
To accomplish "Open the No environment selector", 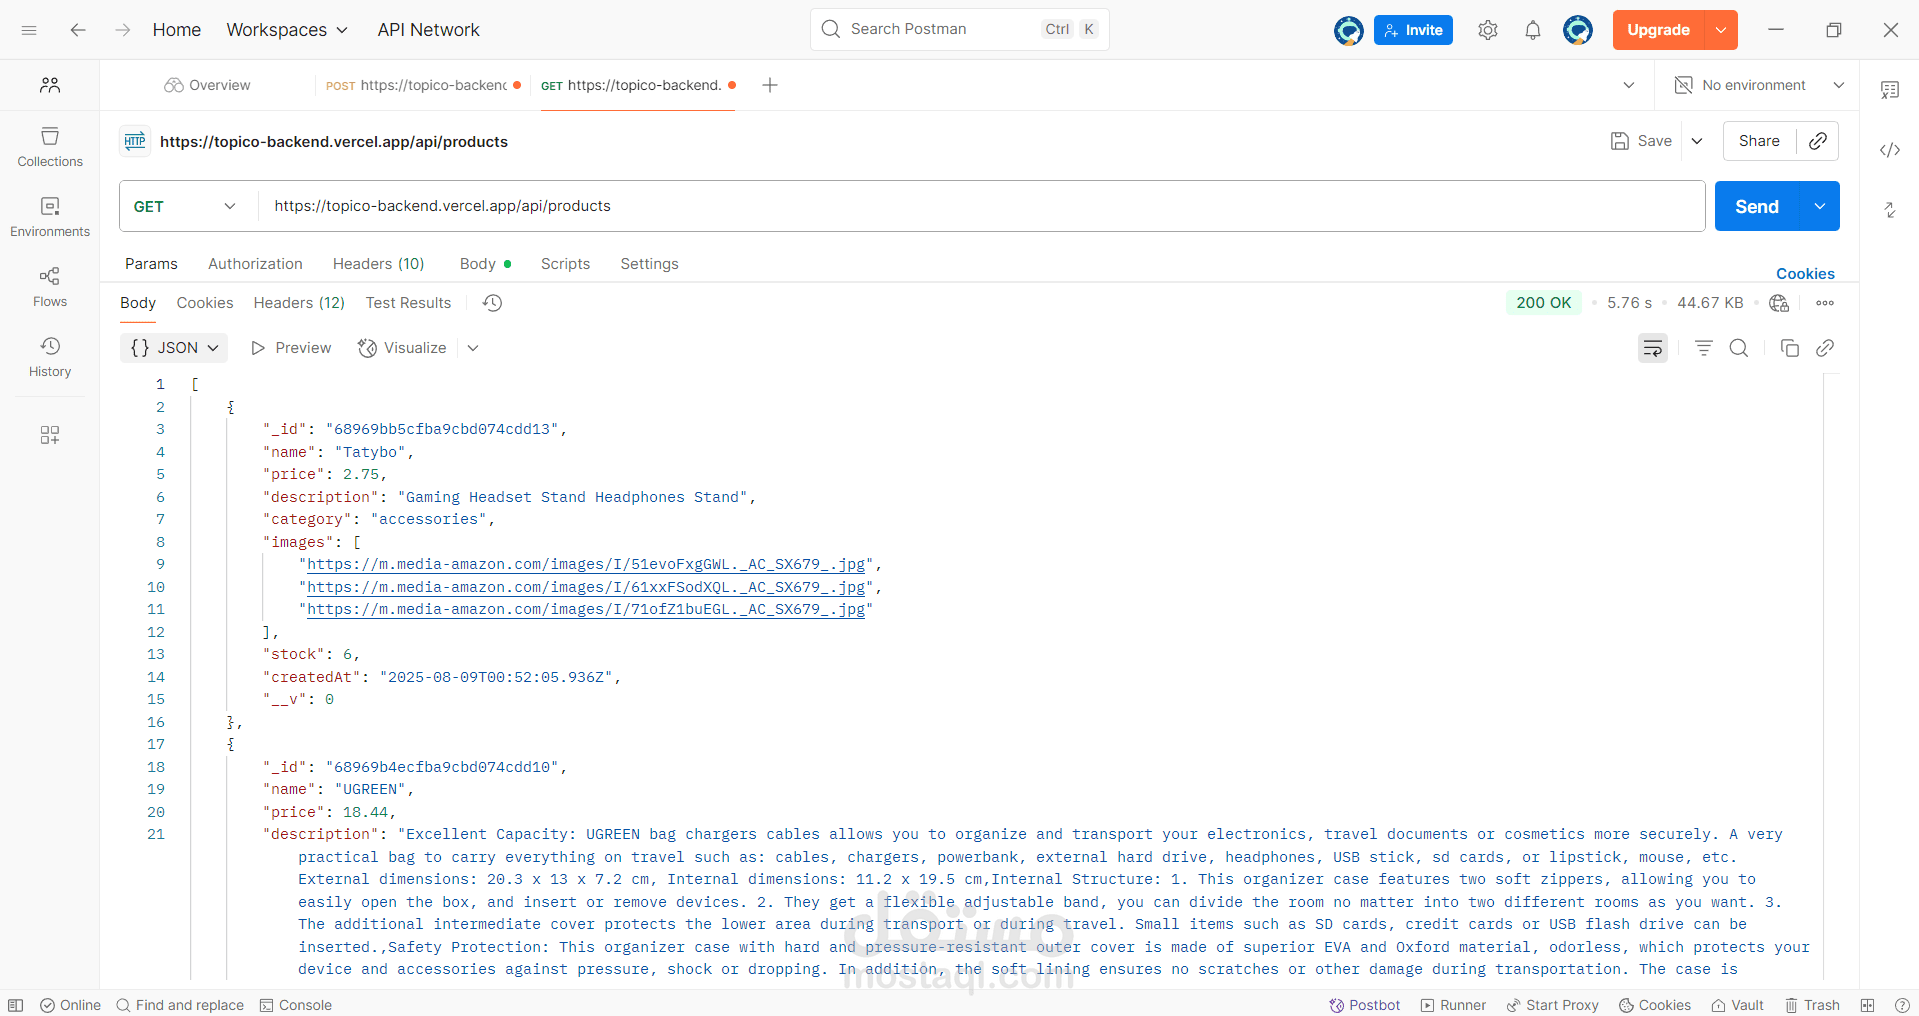I will (1759, 85).
